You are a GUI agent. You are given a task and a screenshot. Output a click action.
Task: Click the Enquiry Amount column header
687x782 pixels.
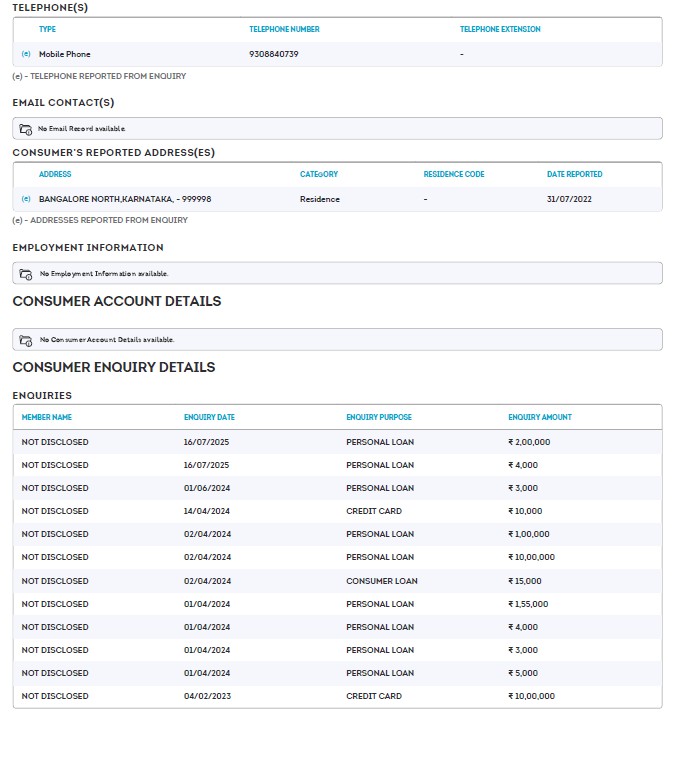(x=539, y=417)
